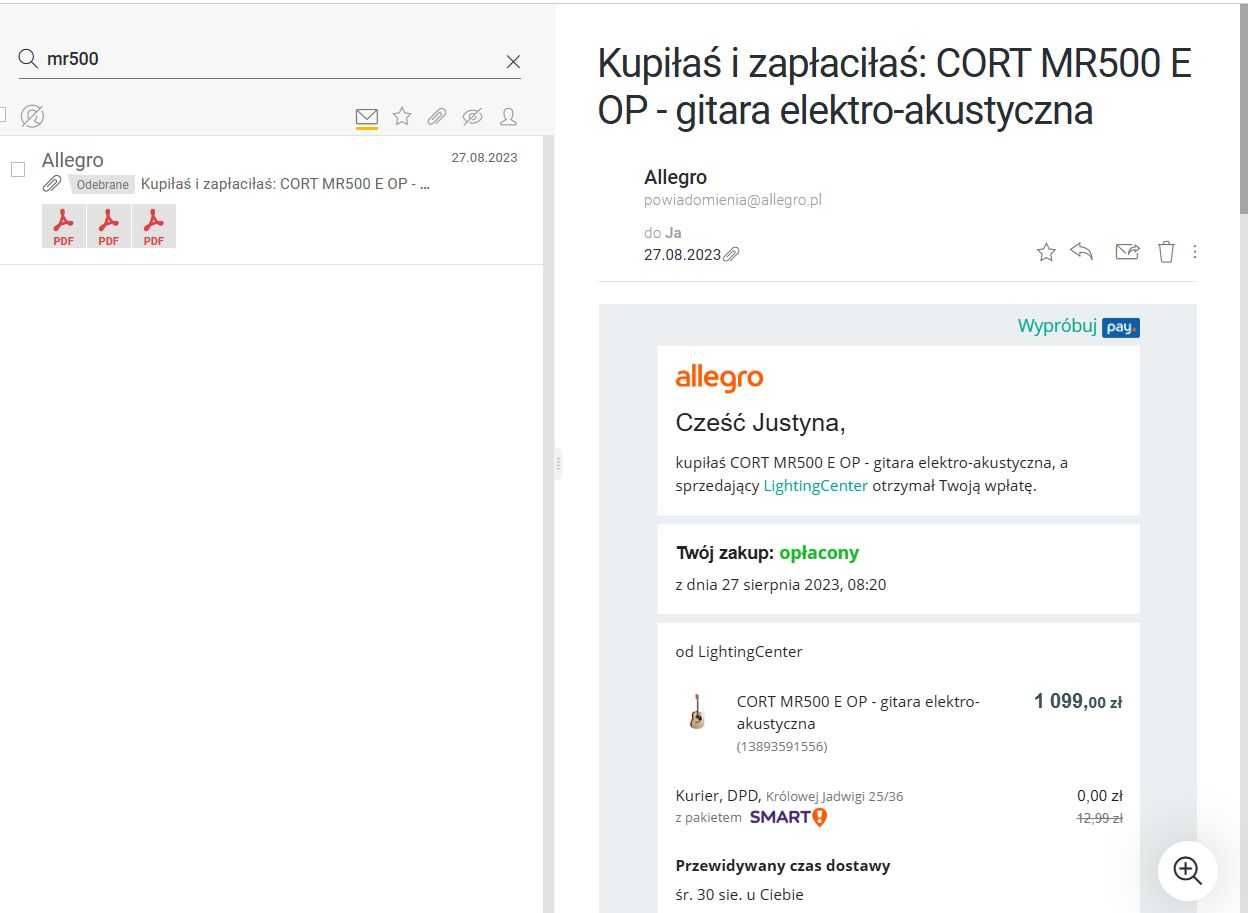Click sender address powiadomienia@allegro.pl

pyautogui.click(x=733, y=200)
